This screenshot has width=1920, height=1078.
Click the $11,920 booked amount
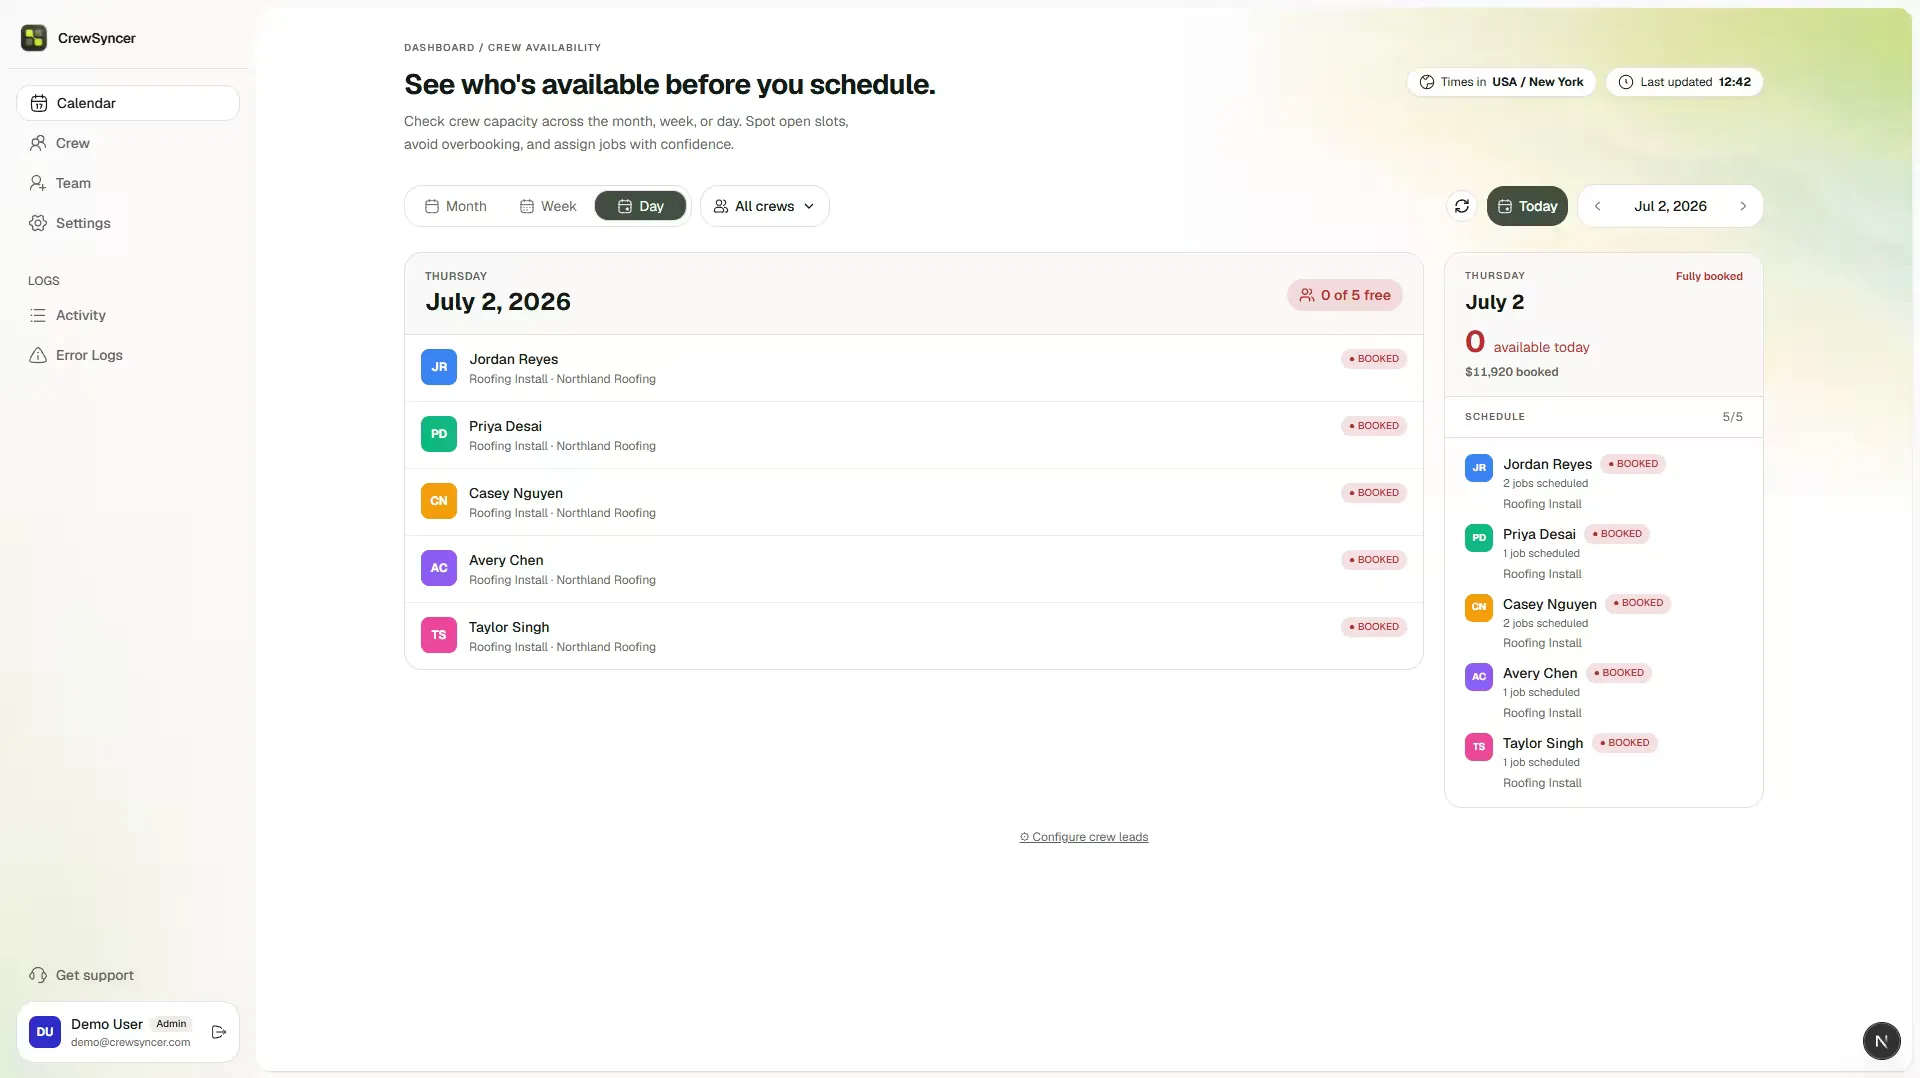[1511, 372]
